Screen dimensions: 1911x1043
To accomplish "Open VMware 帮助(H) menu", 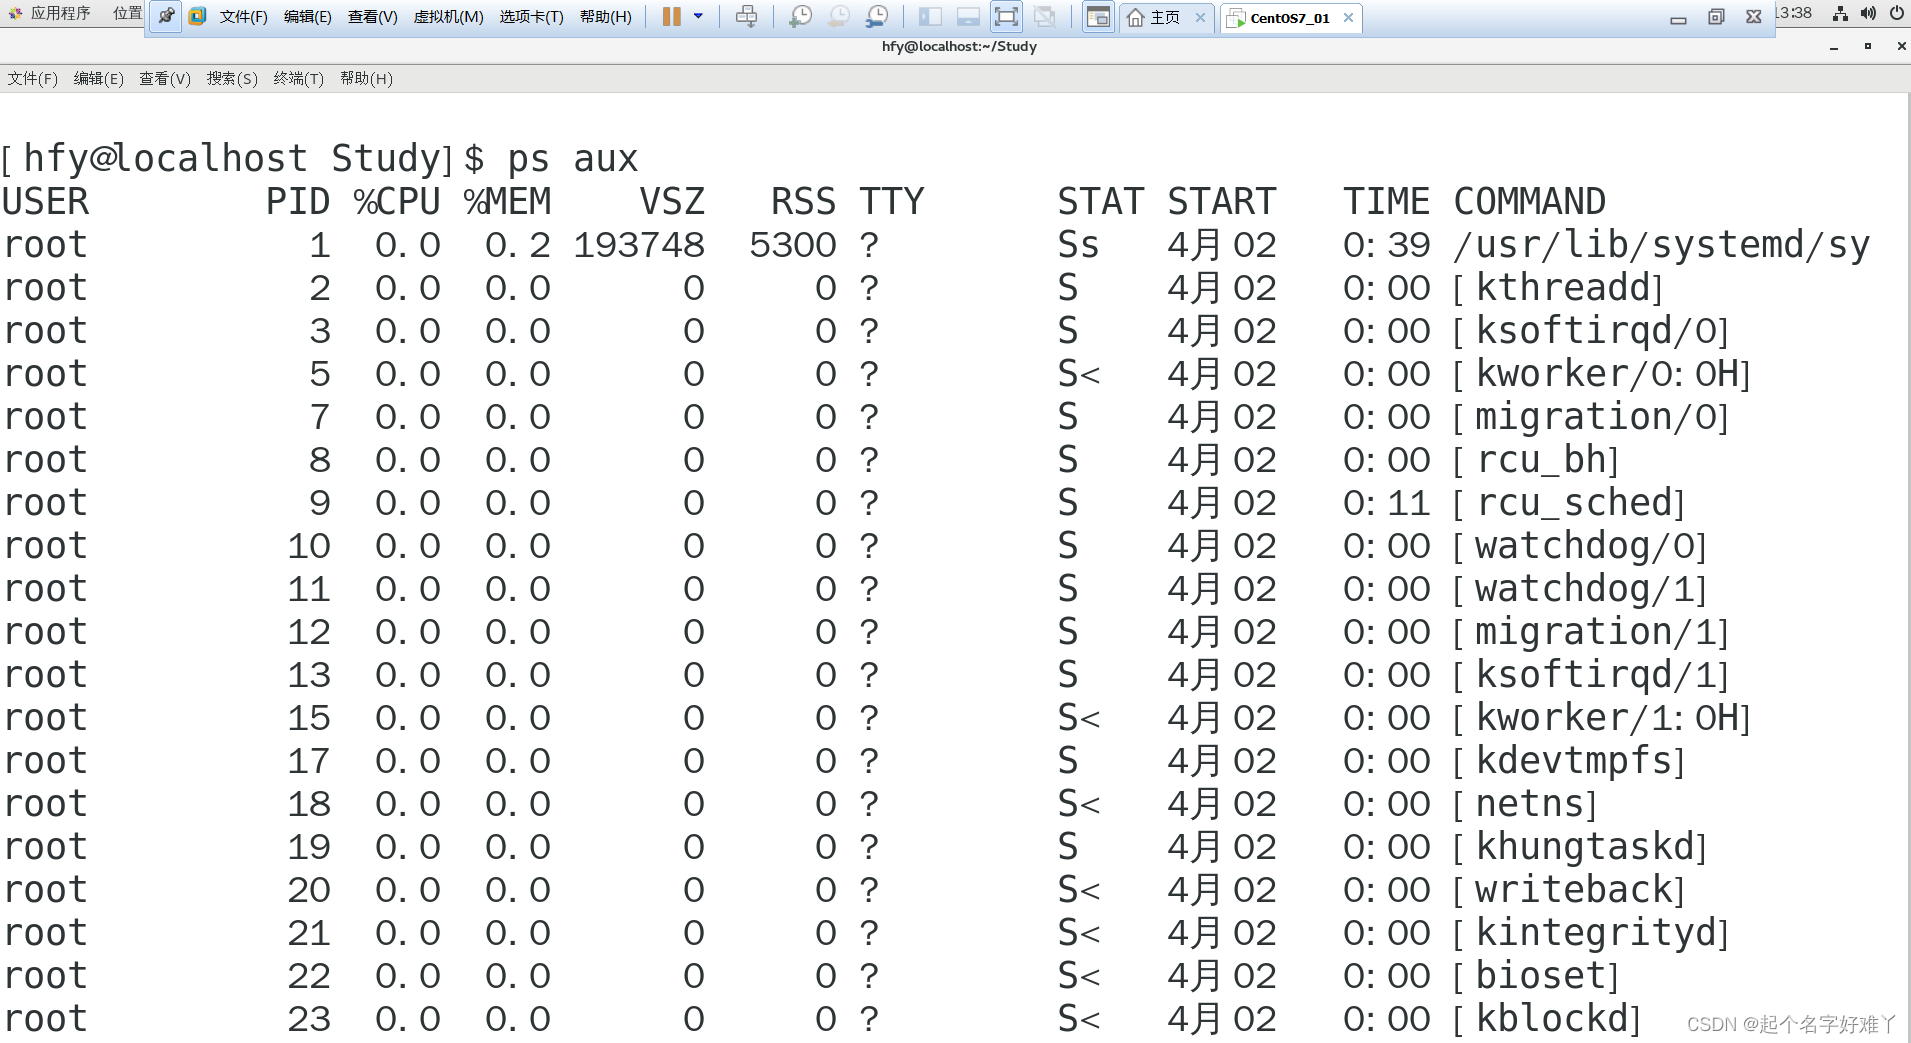I will pyautogui.click(x=605, y=17).
